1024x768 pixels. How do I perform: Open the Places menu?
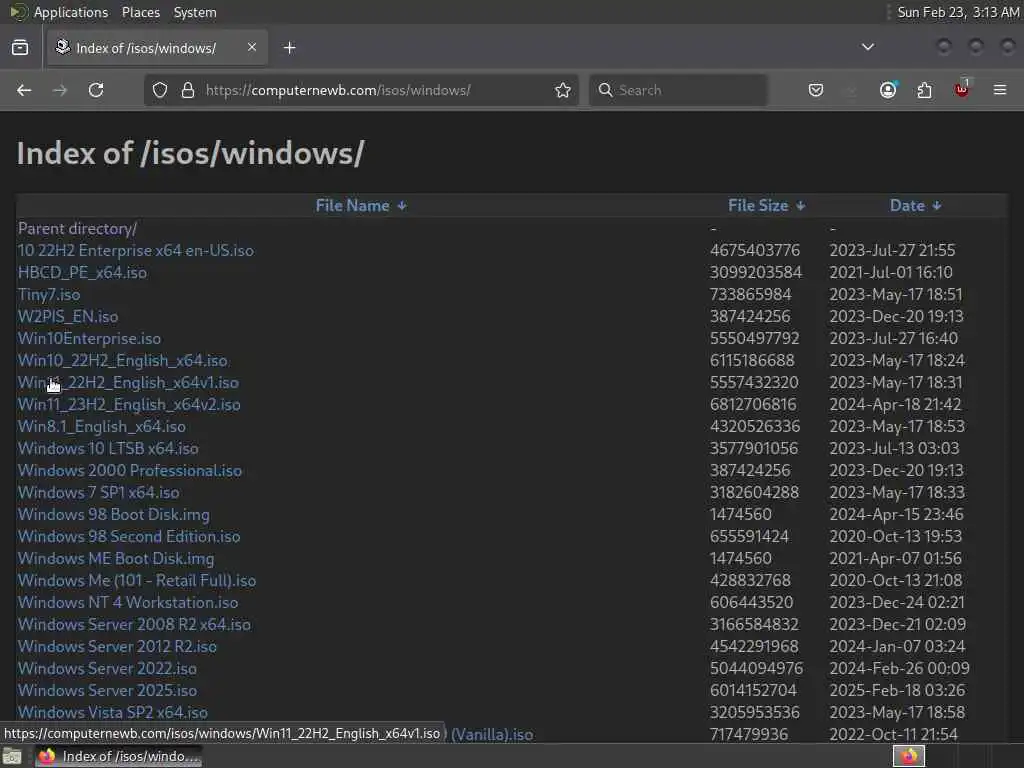click(141, 12)
